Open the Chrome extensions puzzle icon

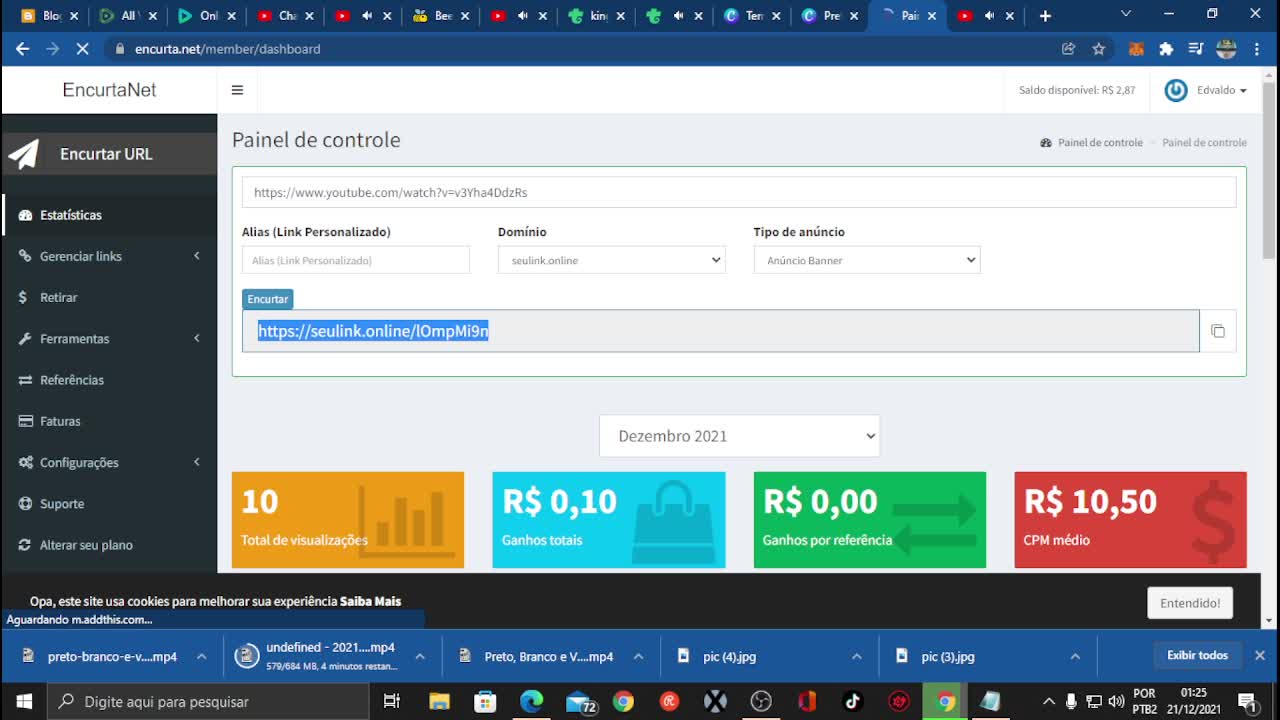pyautogui.click(x=1166, y=48)
